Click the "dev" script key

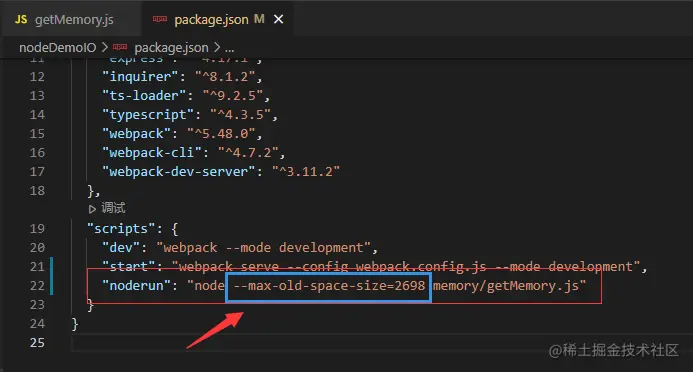tap(121, 248)
